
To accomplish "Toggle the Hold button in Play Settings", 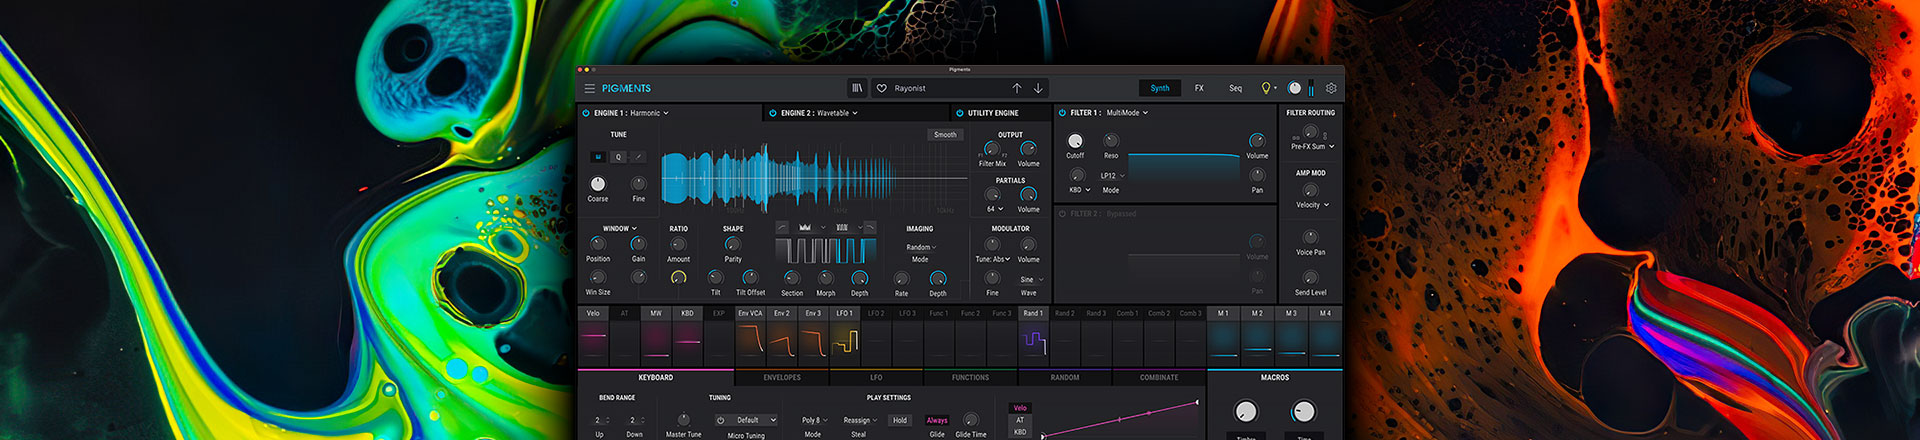I will coord(900,420).
